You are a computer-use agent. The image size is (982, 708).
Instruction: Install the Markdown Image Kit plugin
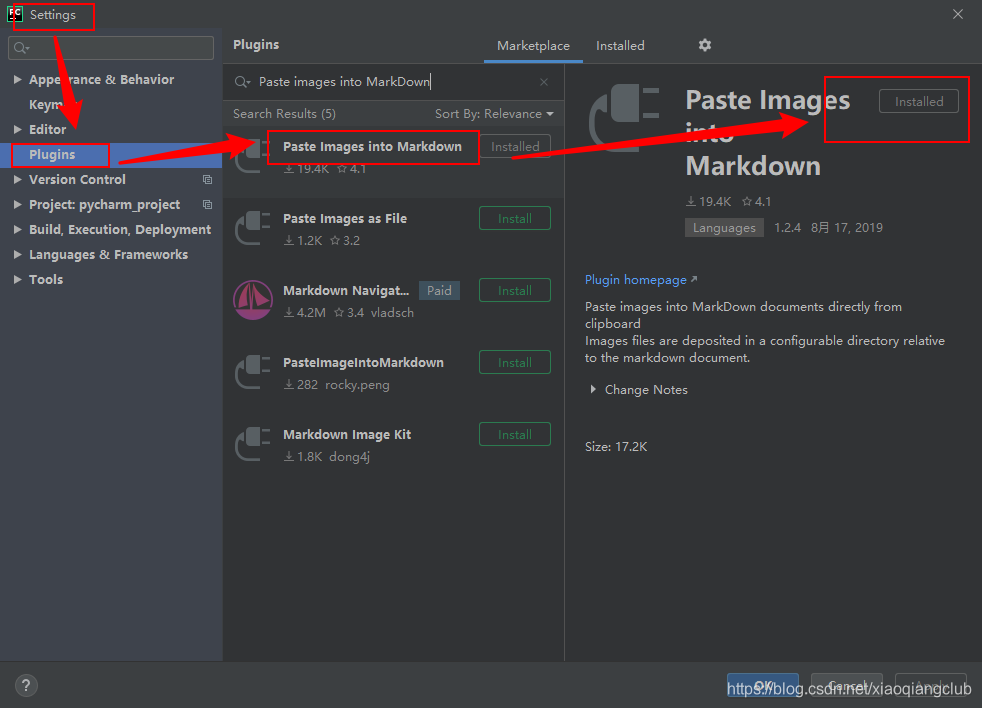(x=515, y=435)
